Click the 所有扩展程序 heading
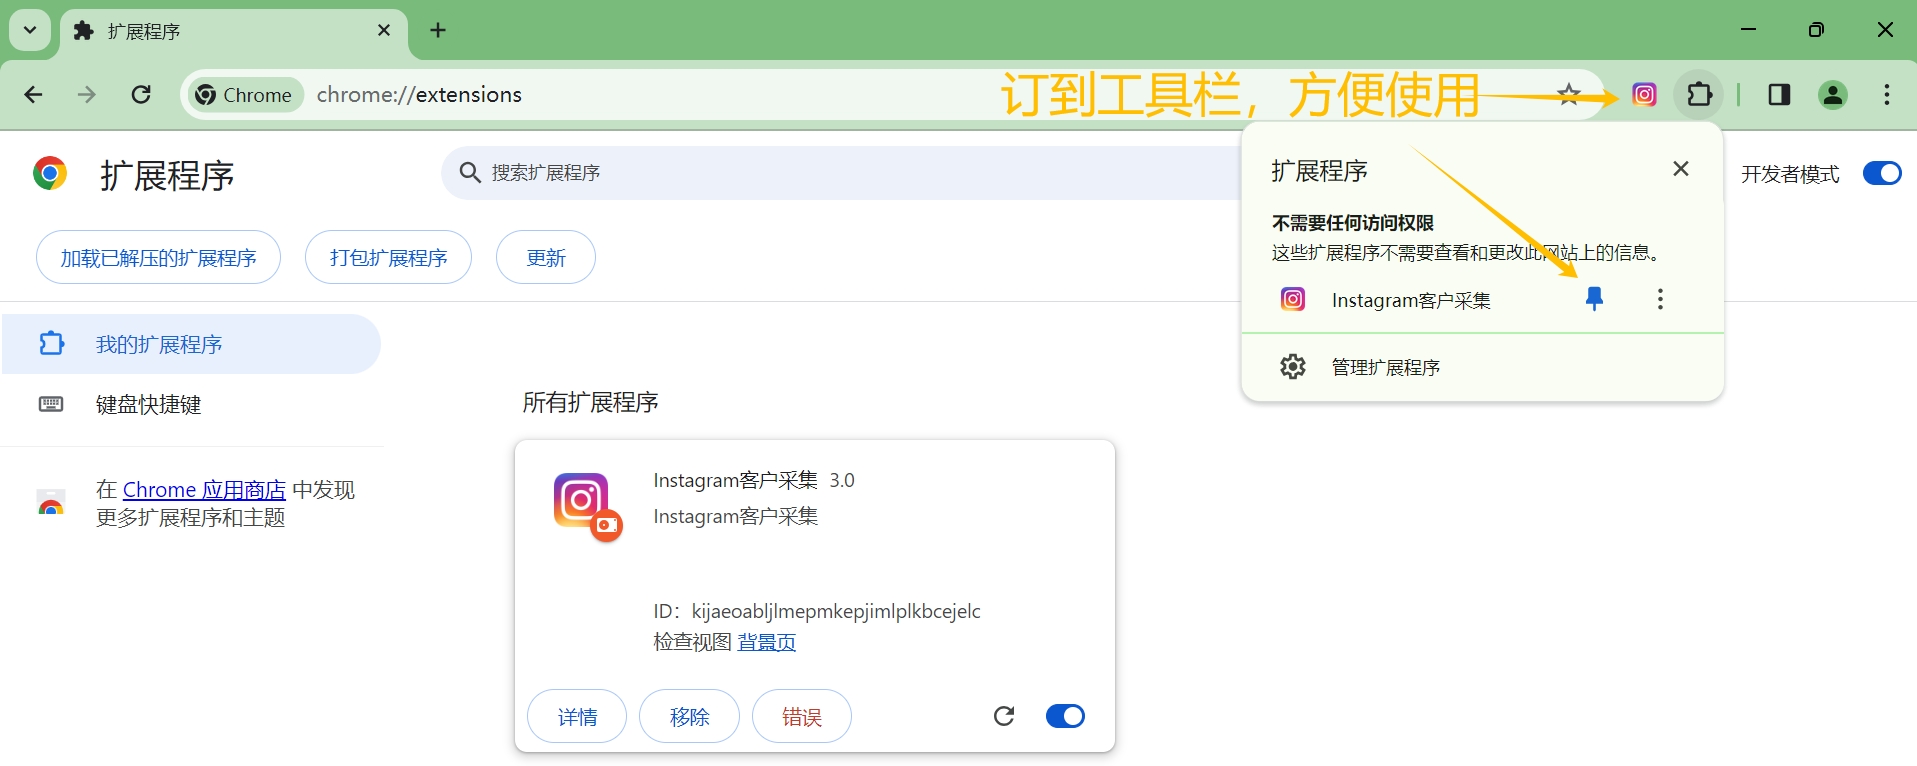Image resolution: width=1917 pixels, height=766 pixels. pyautogui.click(x=590, y=402)
